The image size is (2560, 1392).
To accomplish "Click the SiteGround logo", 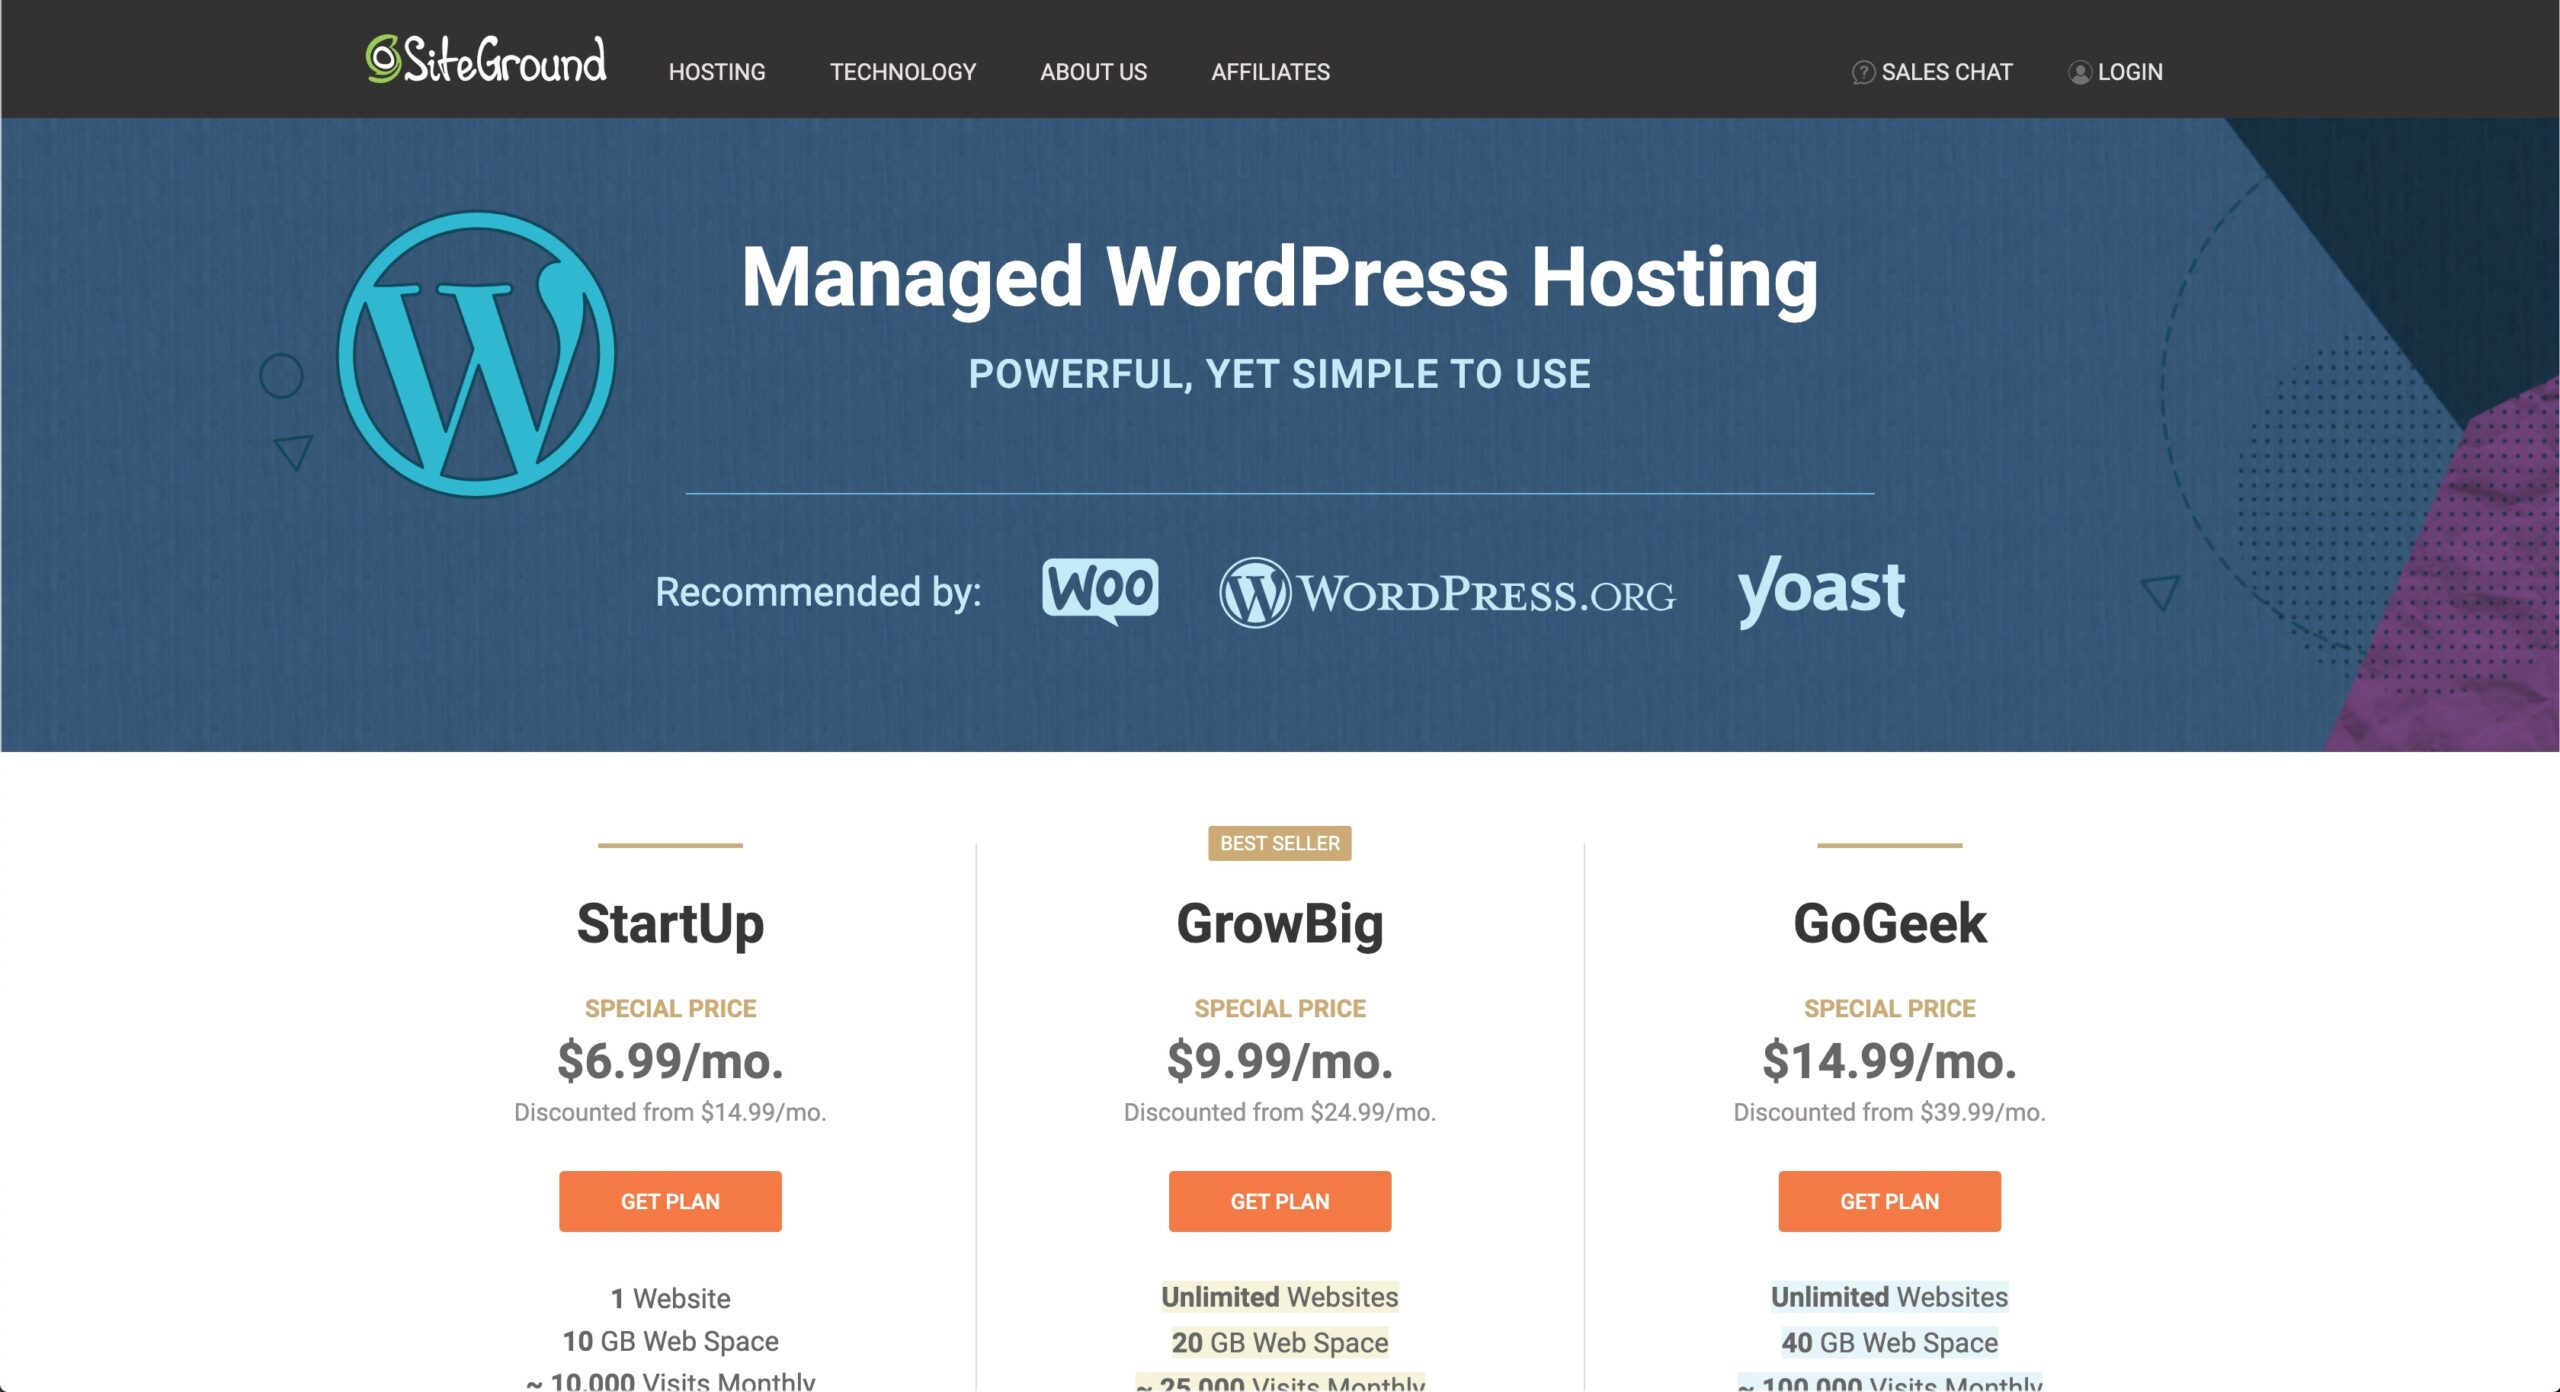I will tap(487, 62).
